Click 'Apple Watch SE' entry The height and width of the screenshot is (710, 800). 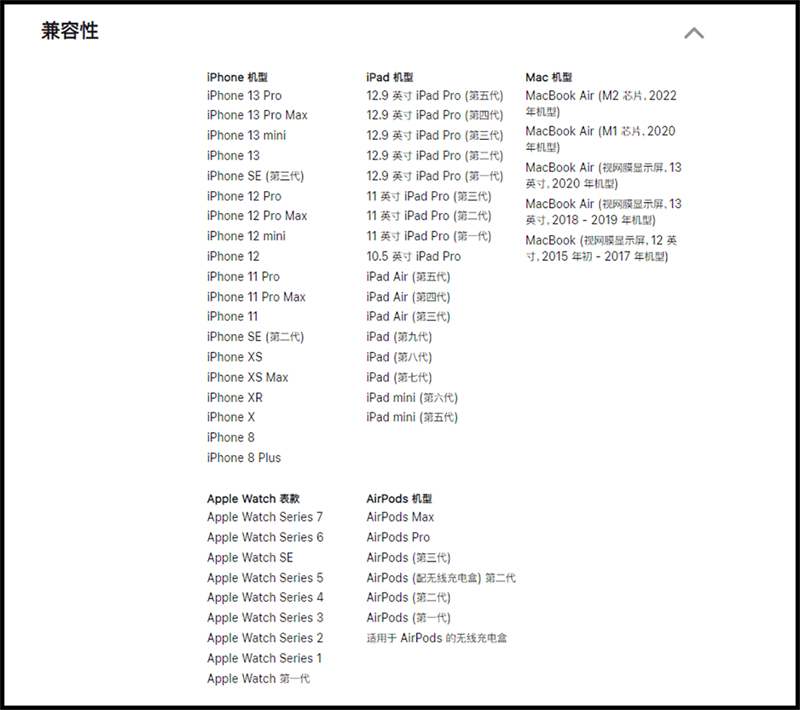[250, 557]
